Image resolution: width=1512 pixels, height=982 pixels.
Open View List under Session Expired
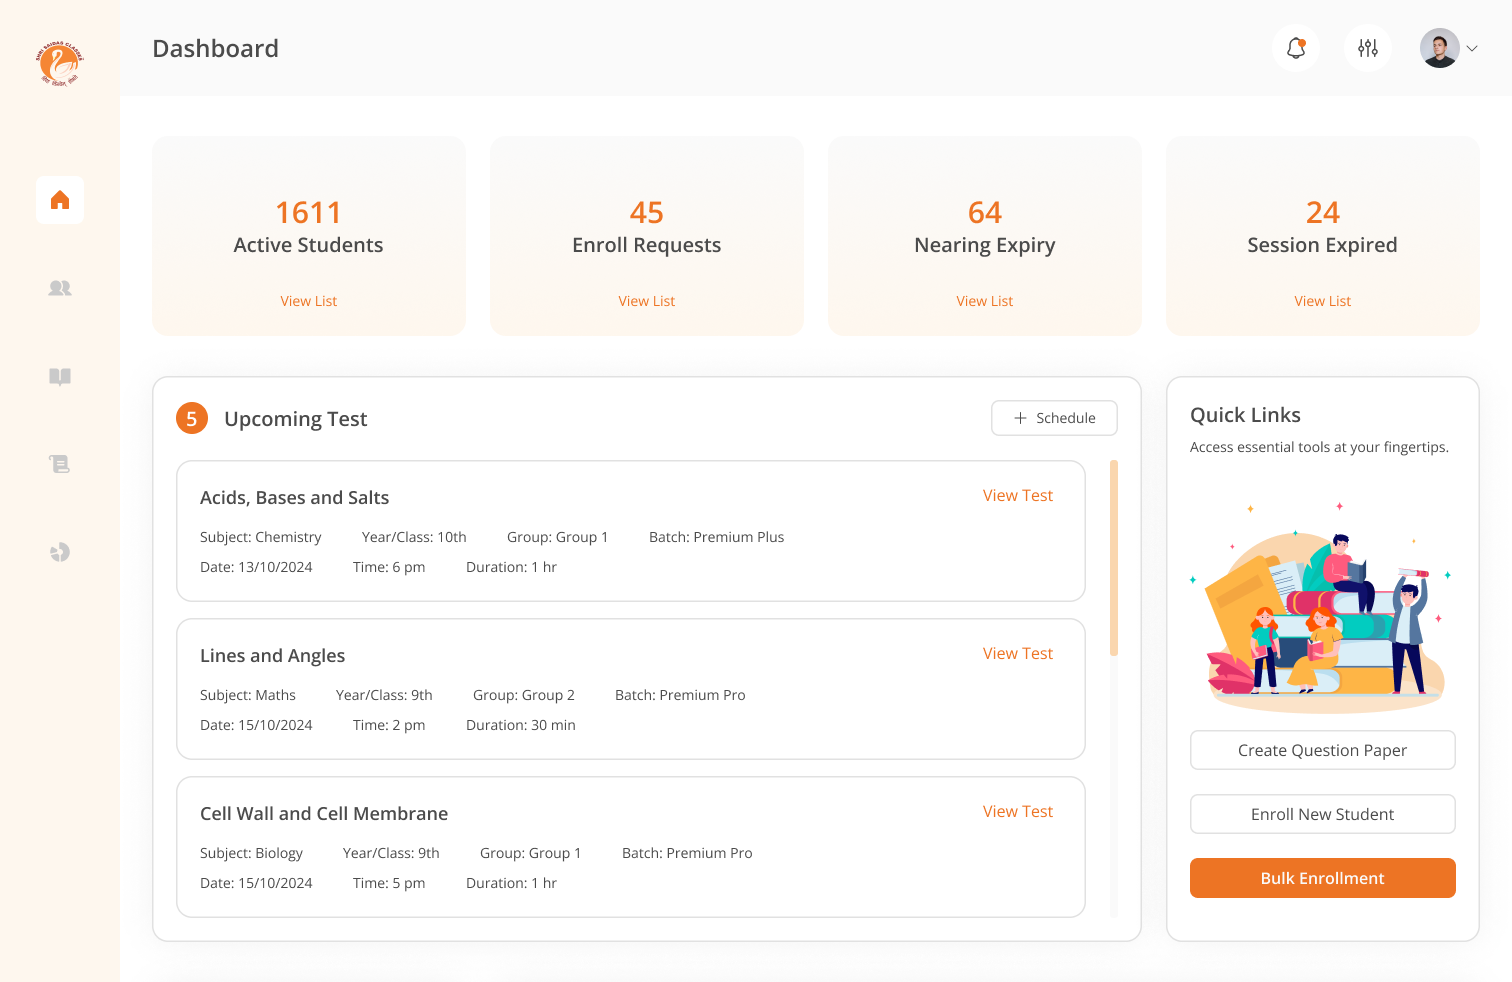pyautogui.click(x=1322, y=301)
